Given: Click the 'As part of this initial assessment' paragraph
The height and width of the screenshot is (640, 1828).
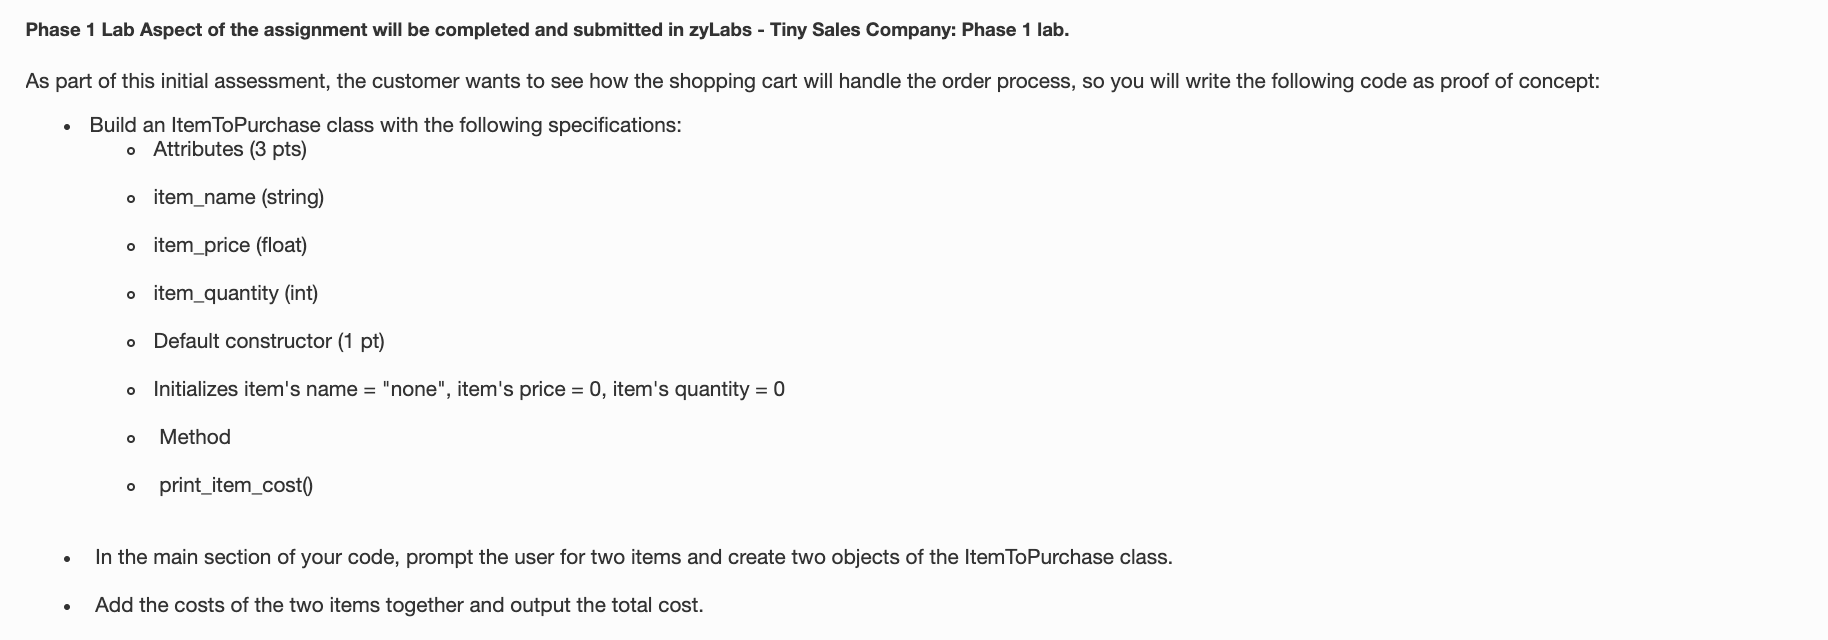Looking at the screenshot, I should [812, 81].
